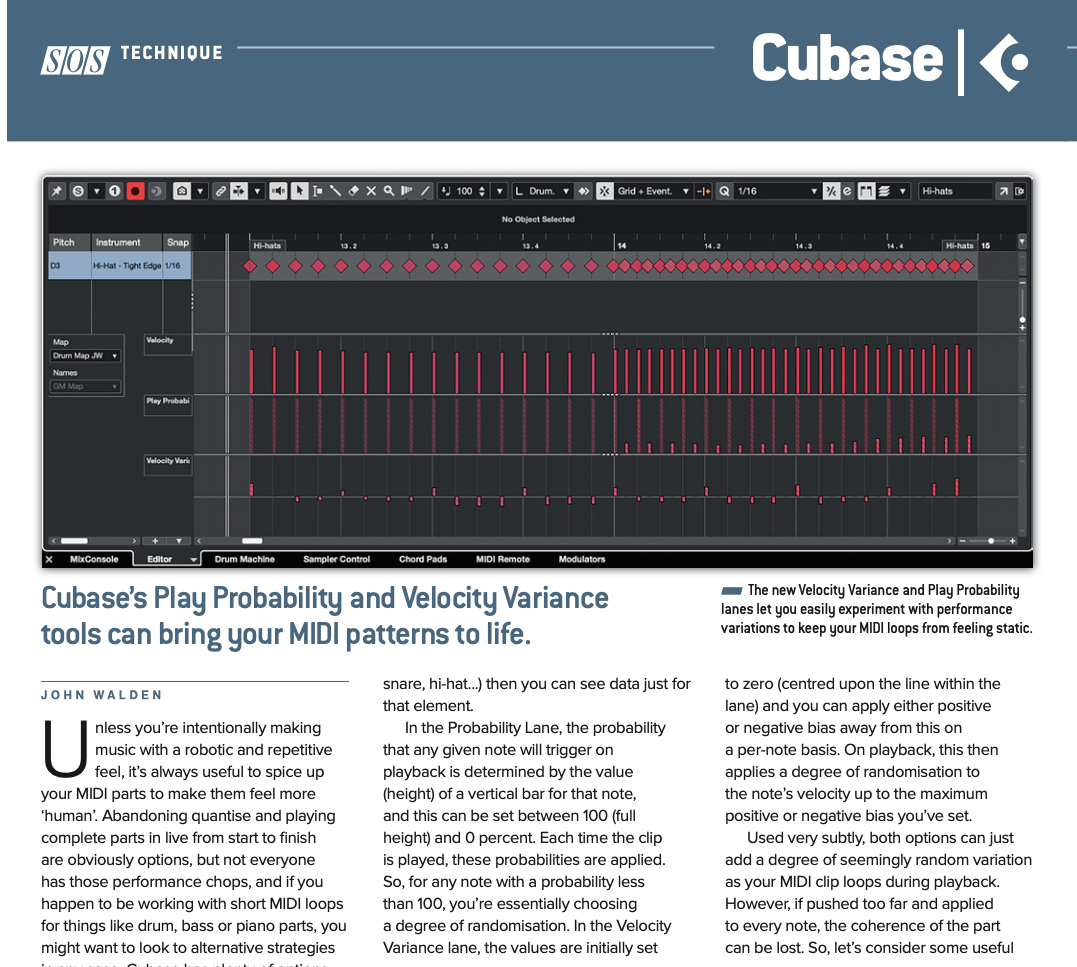Select the ascending bars tool icon
The image size is (1077, 967).
coord(407,191)
